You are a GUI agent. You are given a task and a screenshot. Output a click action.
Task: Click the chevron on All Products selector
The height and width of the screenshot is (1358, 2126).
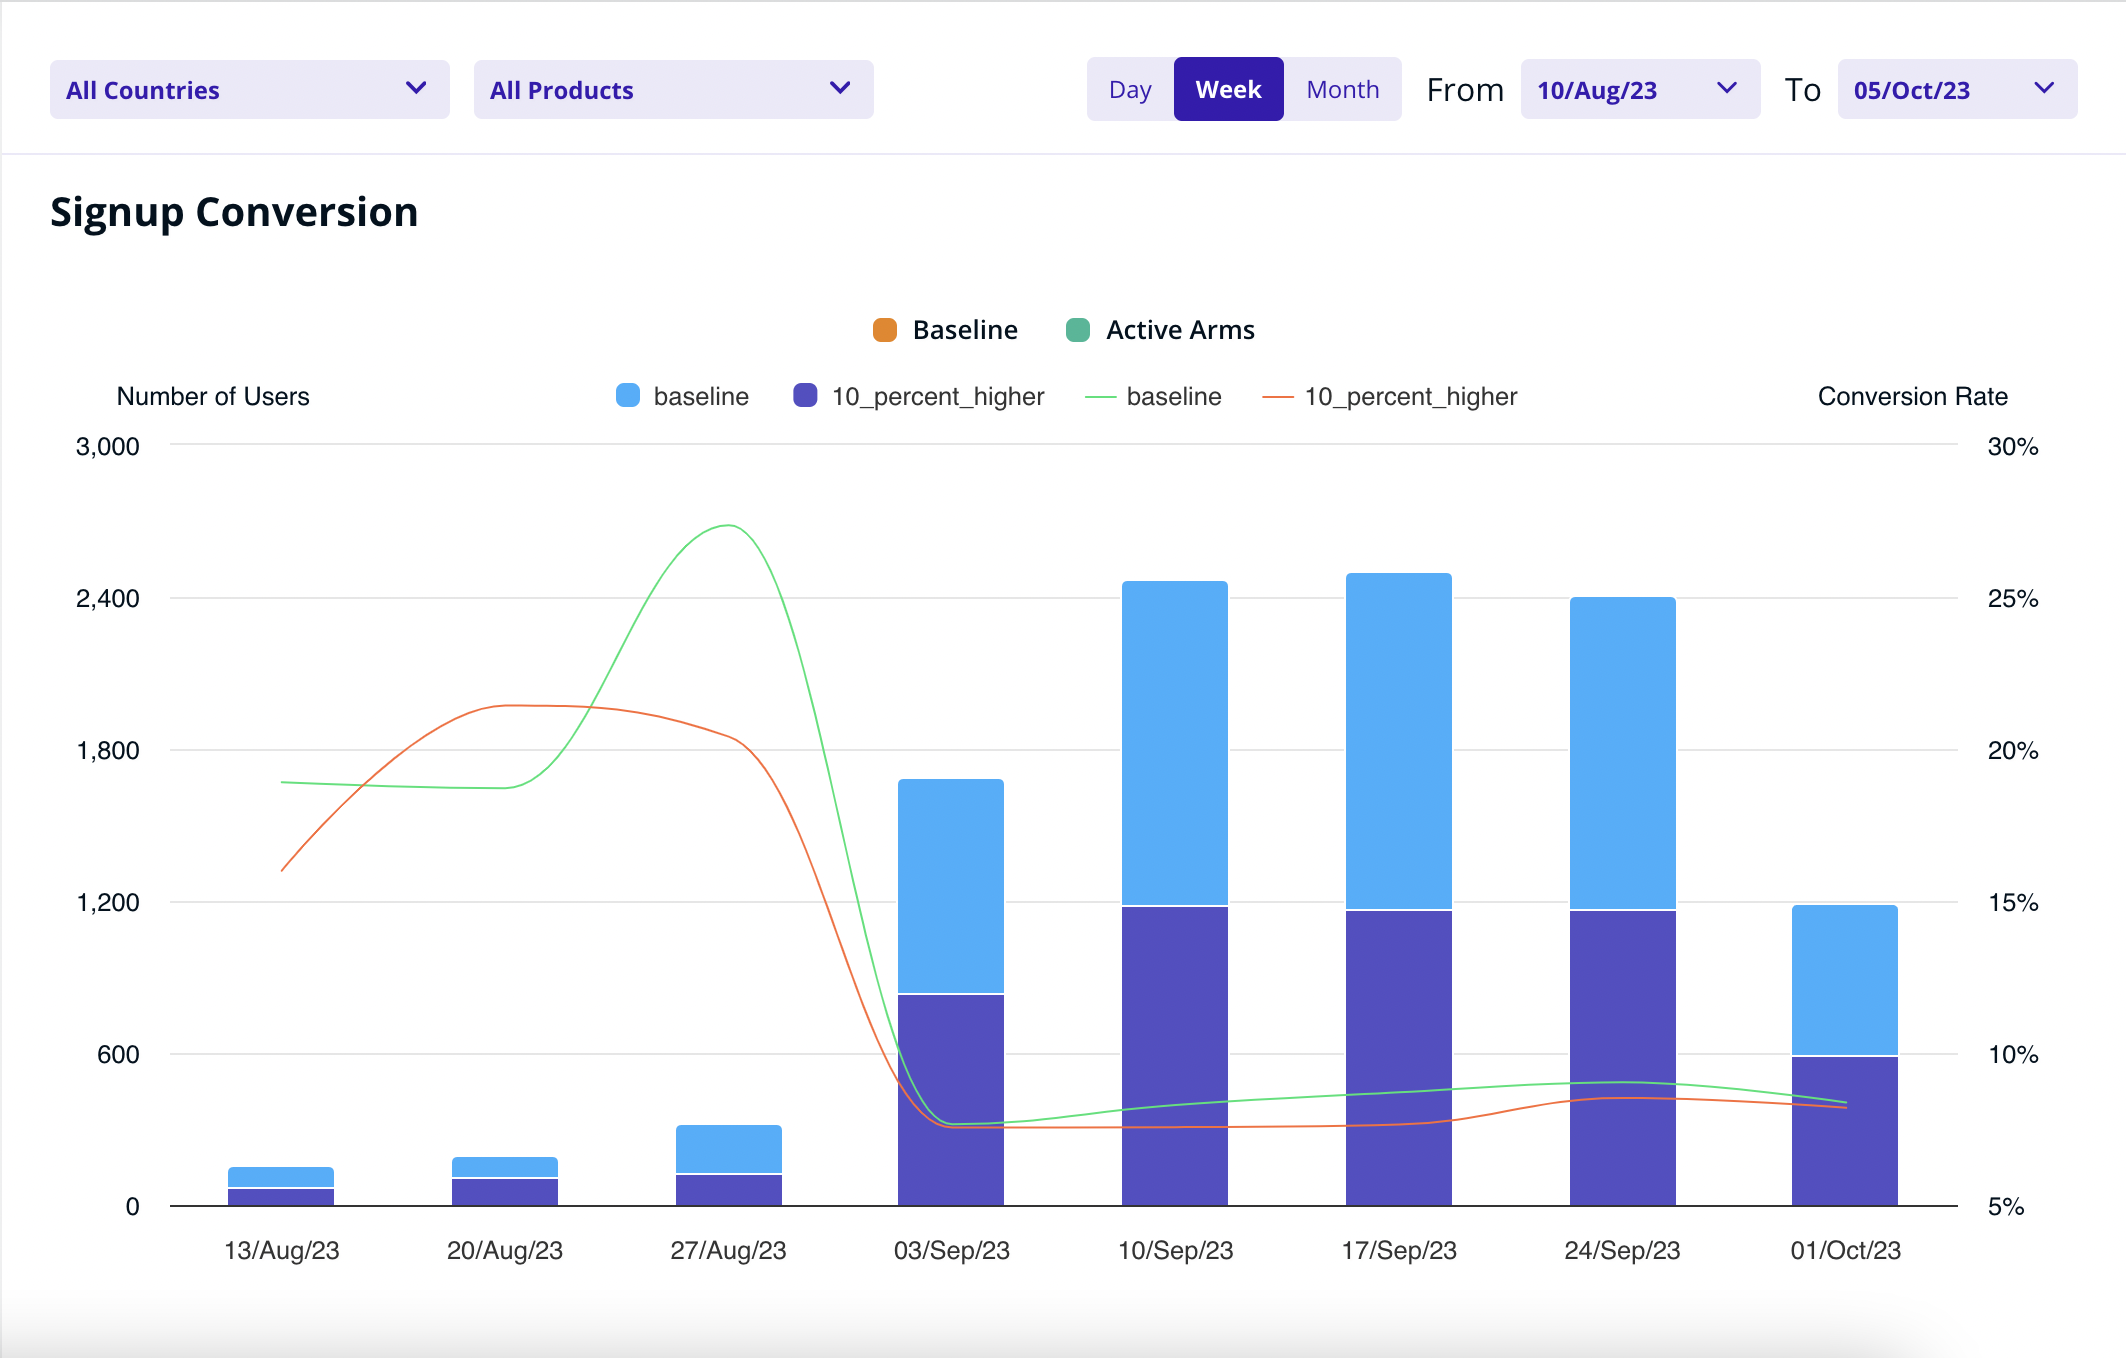[x=840, y=88]
